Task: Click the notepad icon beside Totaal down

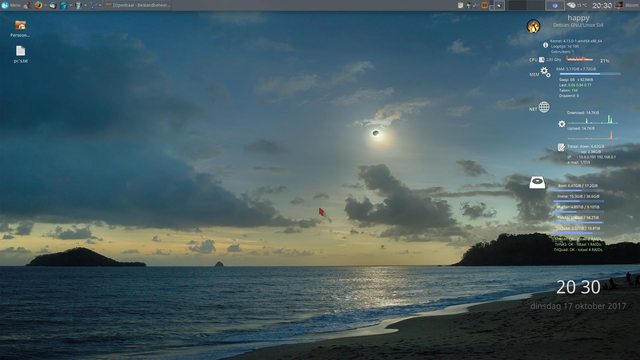Action: tap(562, 147)
